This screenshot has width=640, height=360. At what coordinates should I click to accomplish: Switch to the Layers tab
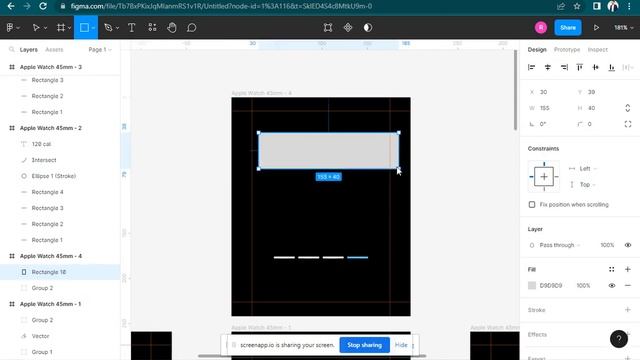click(x=29, y=49)
